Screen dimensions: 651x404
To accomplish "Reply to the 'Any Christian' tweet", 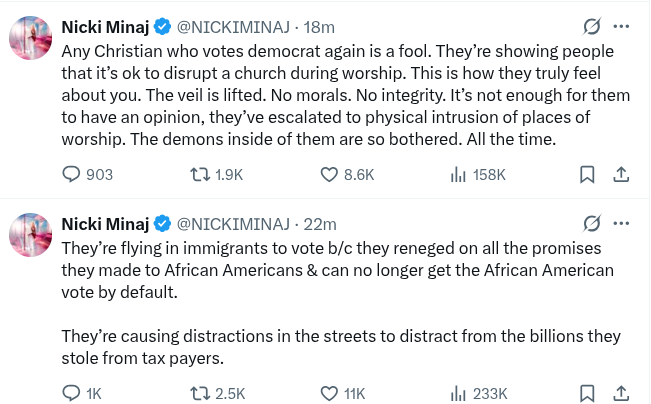I will pos(72,175).
